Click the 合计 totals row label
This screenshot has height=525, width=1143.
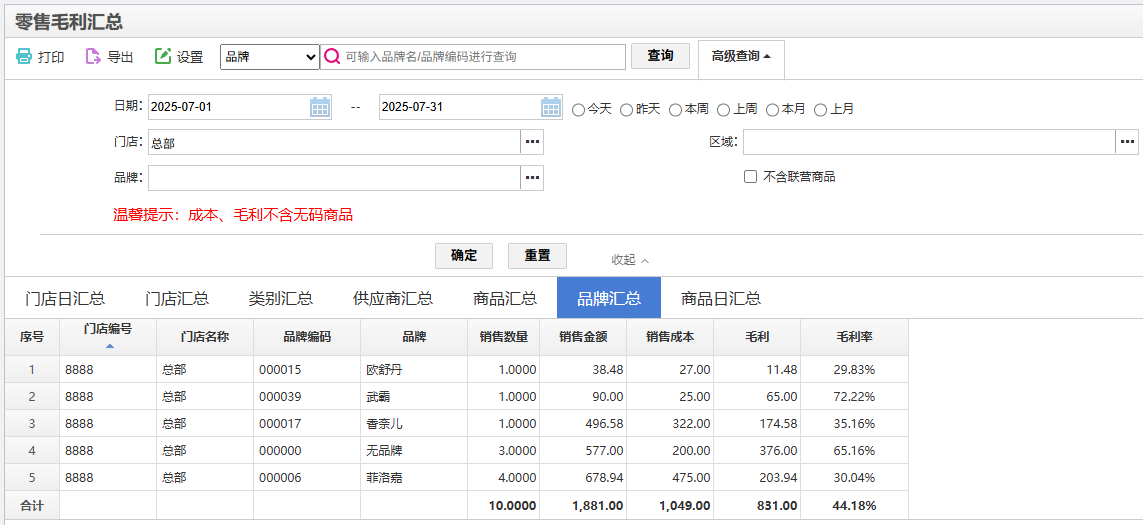[x=32, y=505]
